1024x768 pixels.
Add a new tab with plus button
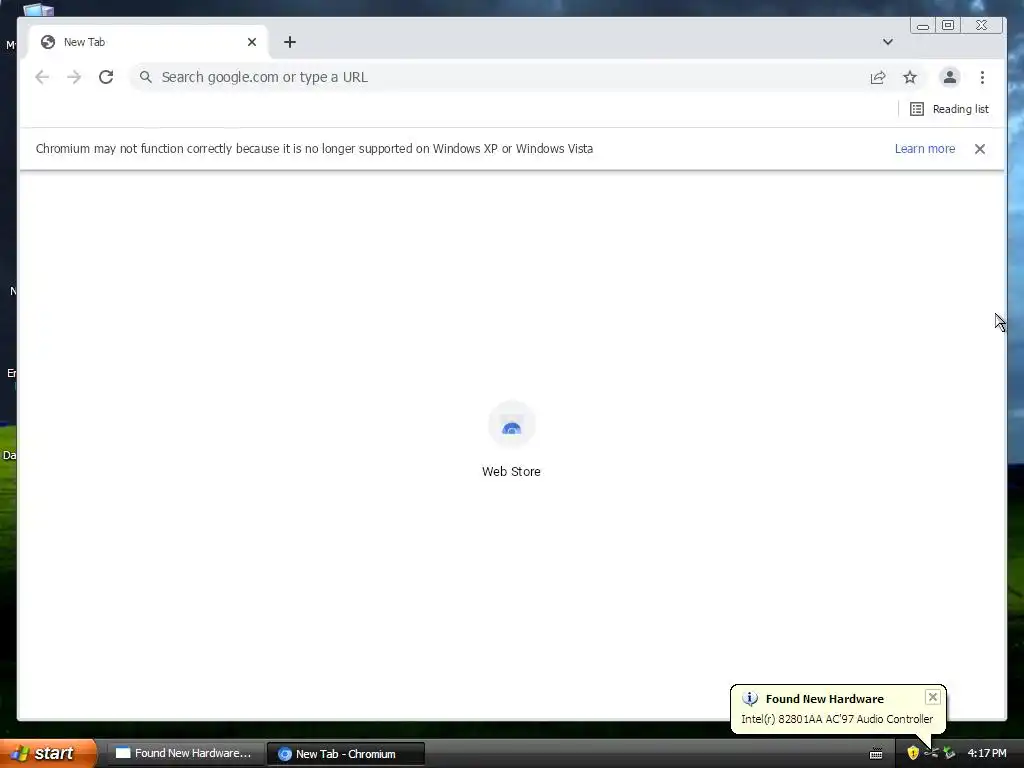point(290,42)
